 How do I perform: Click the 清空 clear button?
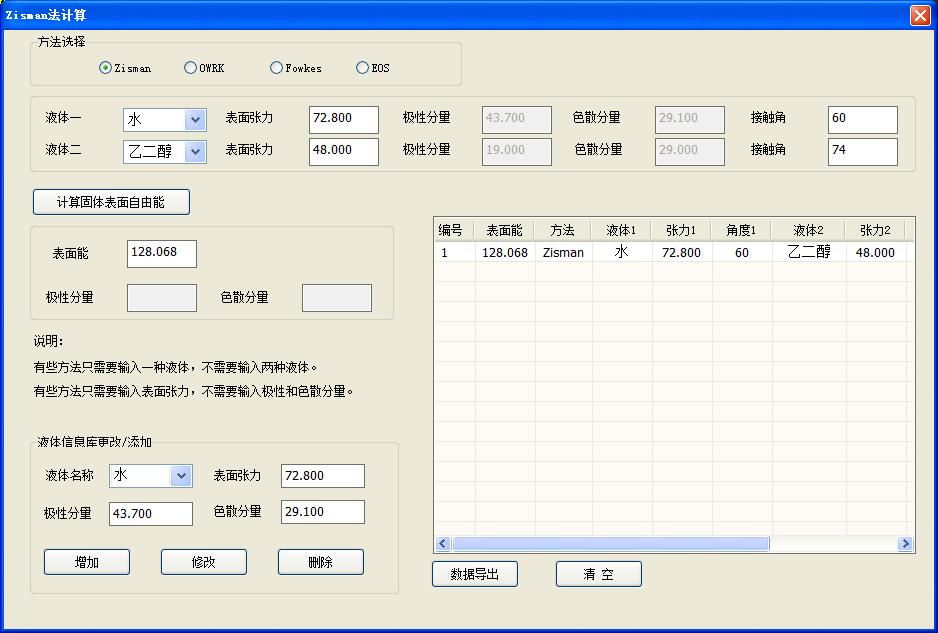[x=597, y=573]
